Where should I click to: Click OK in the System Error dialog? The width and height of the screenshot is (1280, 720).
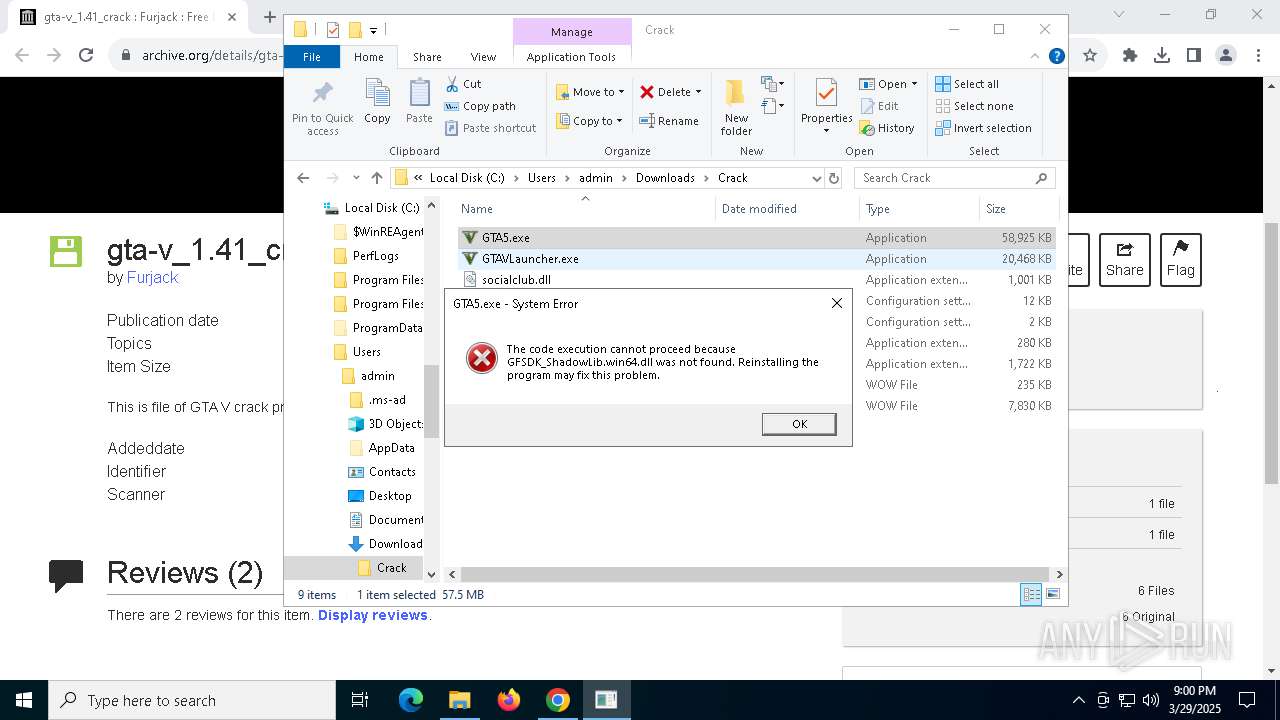pyautogui.click(x=799, y=424)
